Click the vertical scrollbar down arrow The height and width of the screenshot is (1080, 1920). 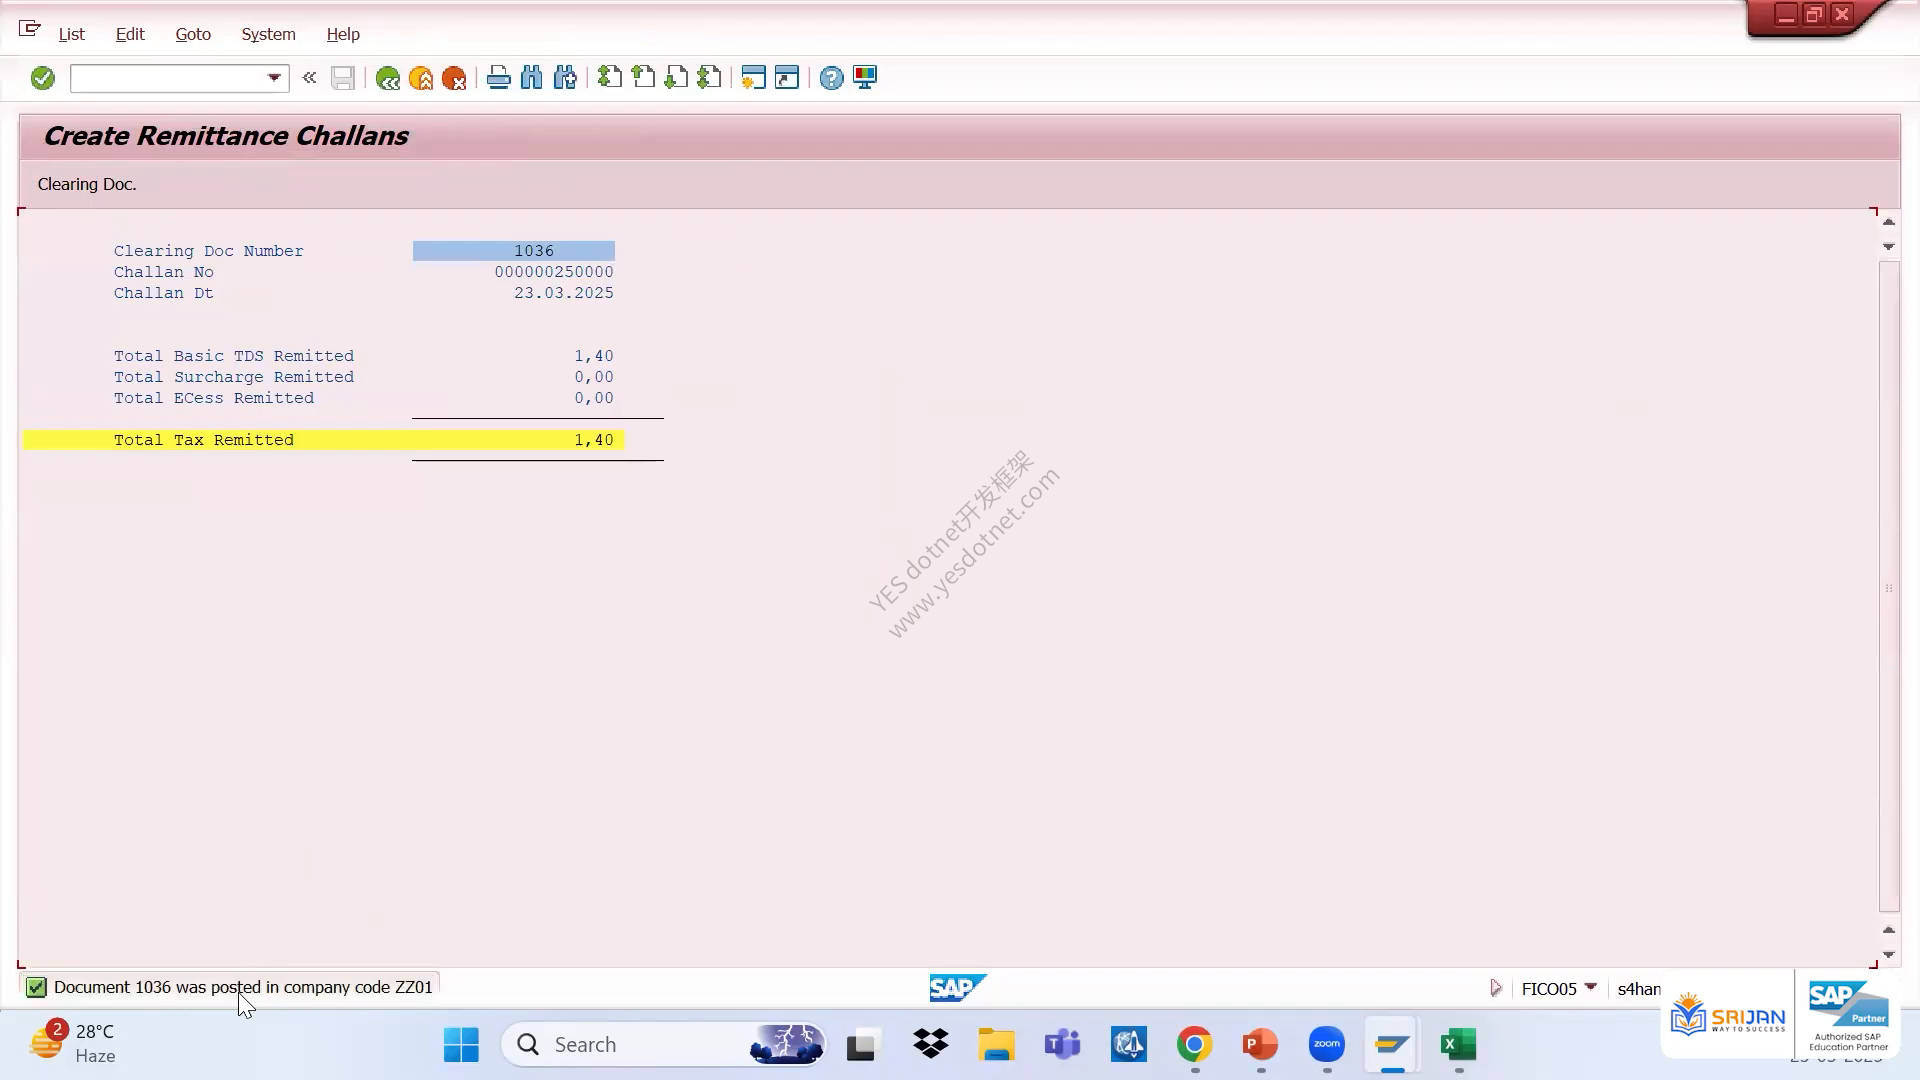(1889, 954)
